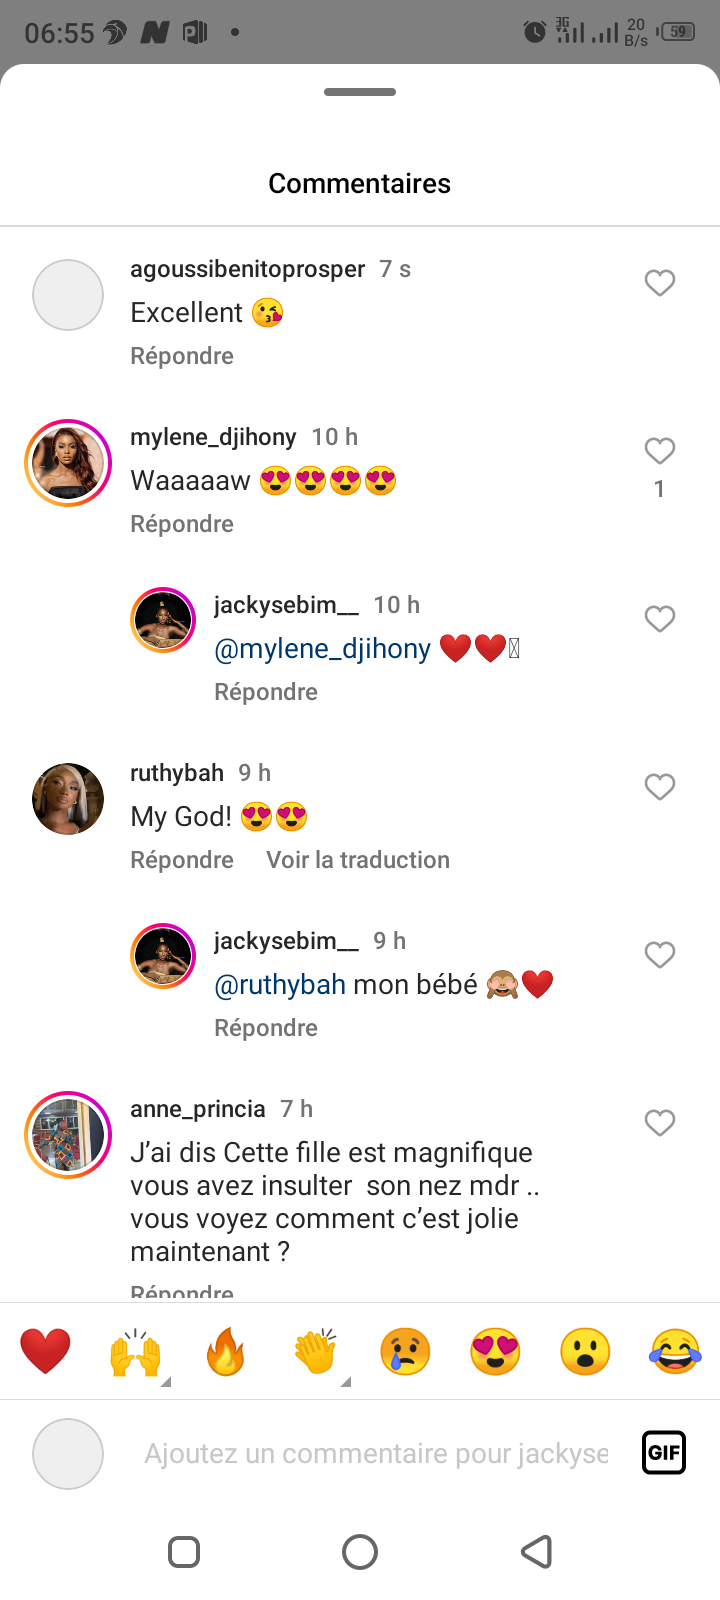Choose the clapping hands reaction emoji
Screen dimensions: 720x1600
315,1352
